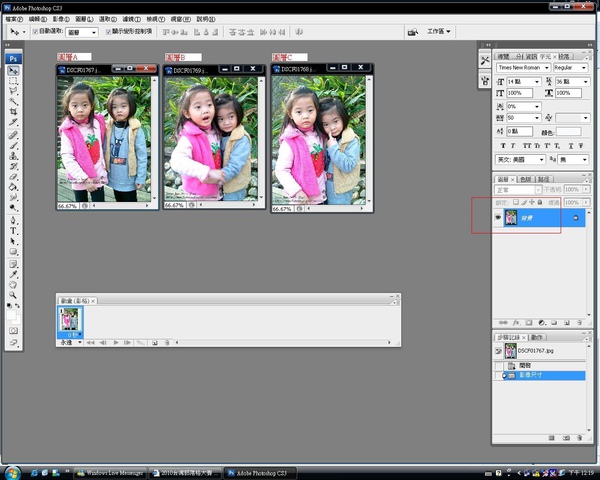Click the text color swatch

569,132
